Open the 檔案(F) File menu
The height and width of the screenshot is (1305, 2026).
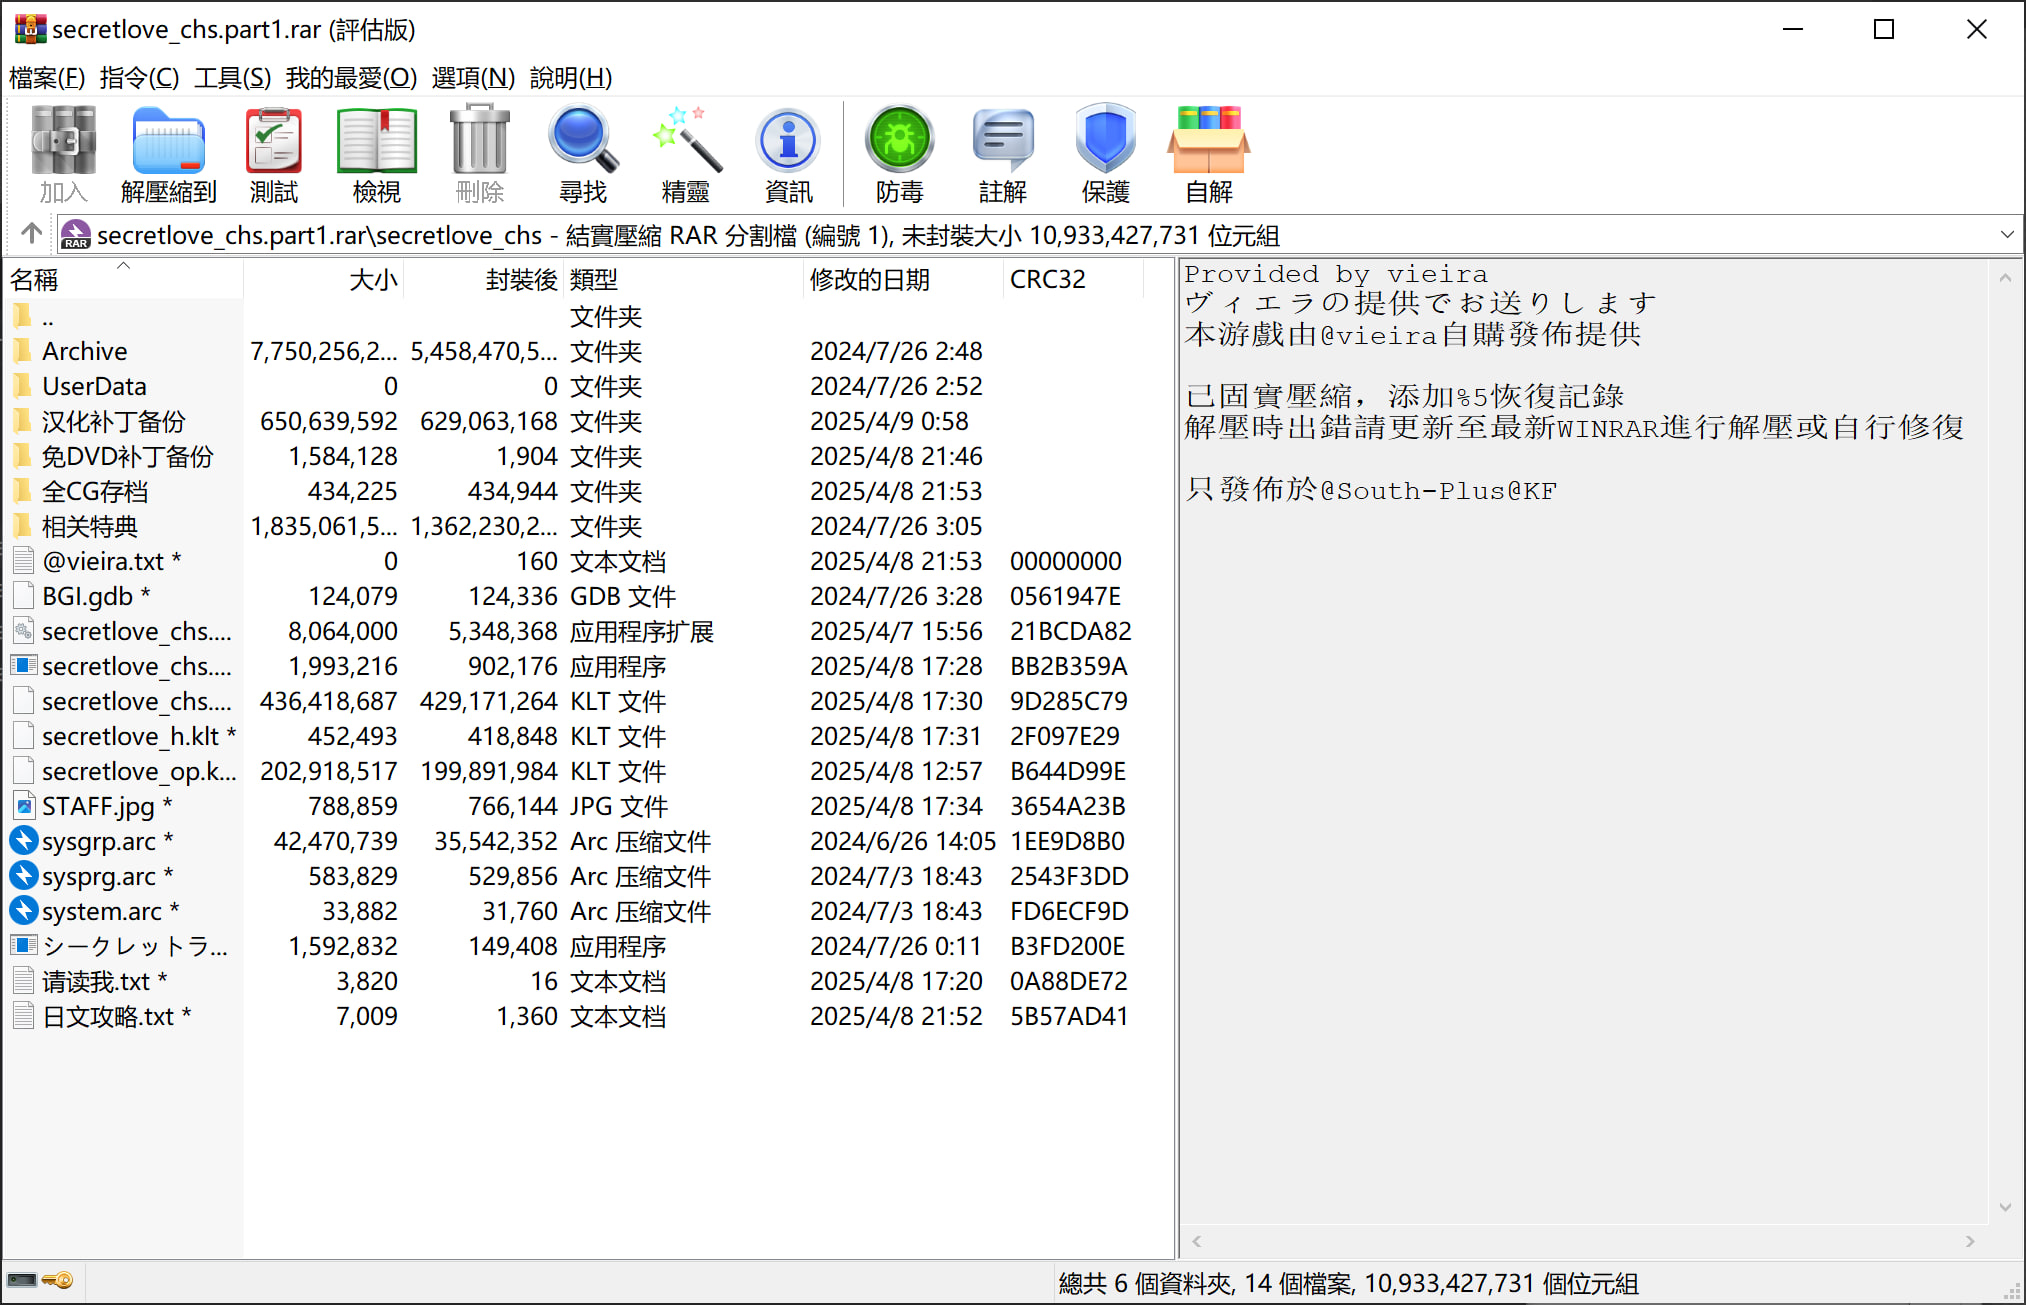(47, 77)
